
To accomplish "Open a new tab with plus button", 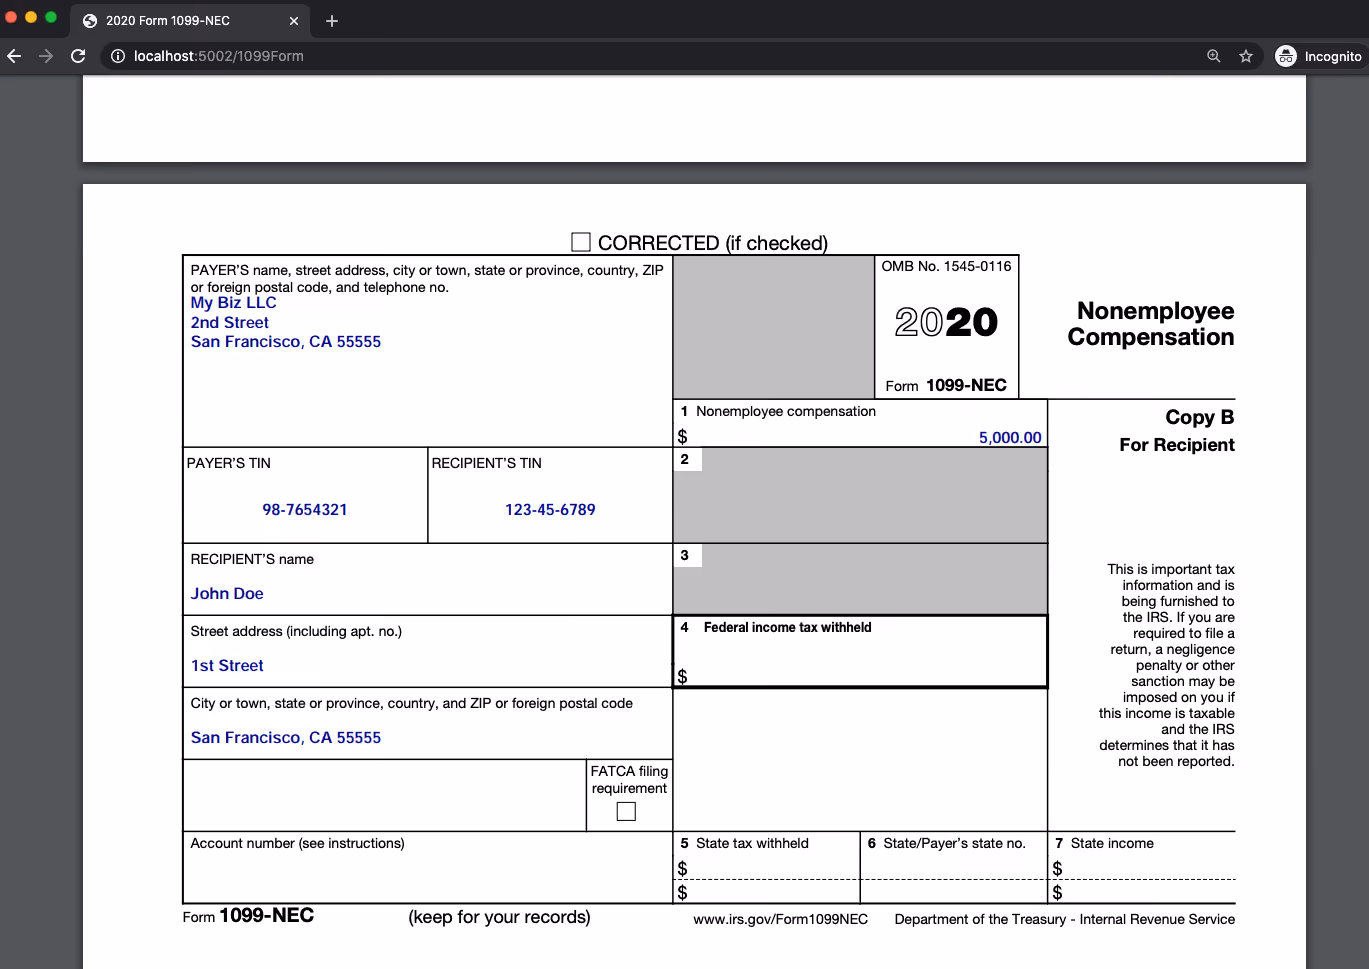I will tap(332, 20).
